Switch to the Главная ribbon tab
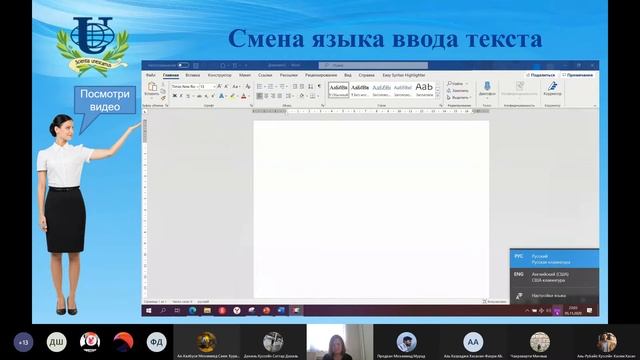The image size is (640, 360). click(171, 76)
